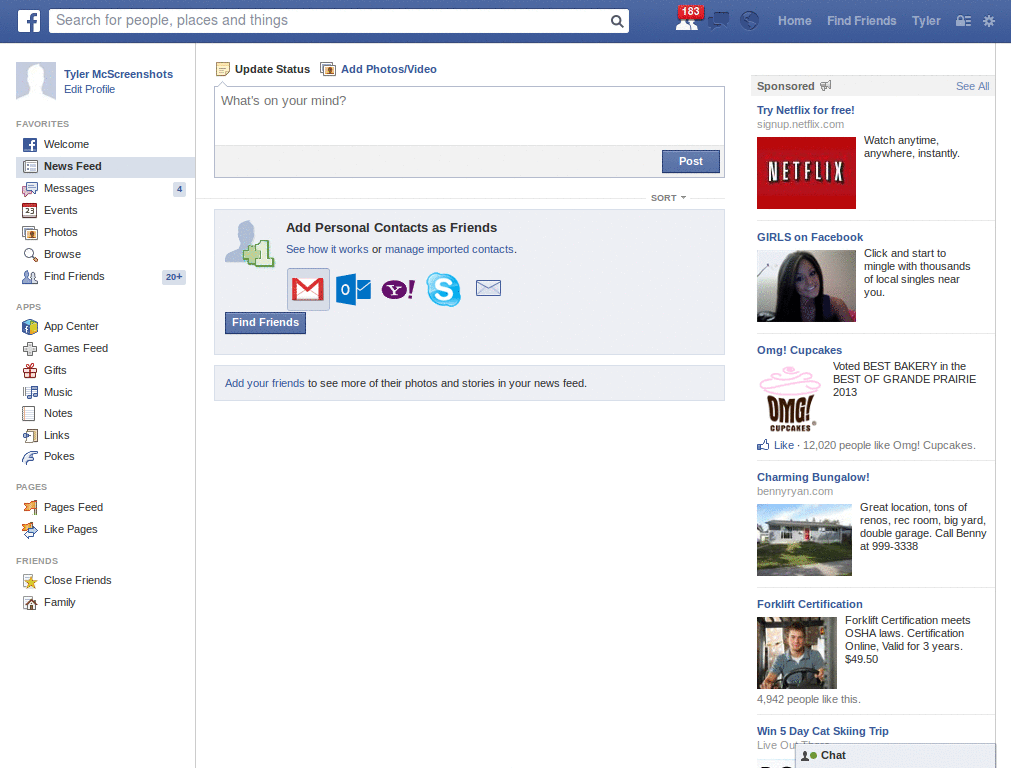Choose other email envelope icon
Viewport: 1024px width, 768px height.
point(488,288)
